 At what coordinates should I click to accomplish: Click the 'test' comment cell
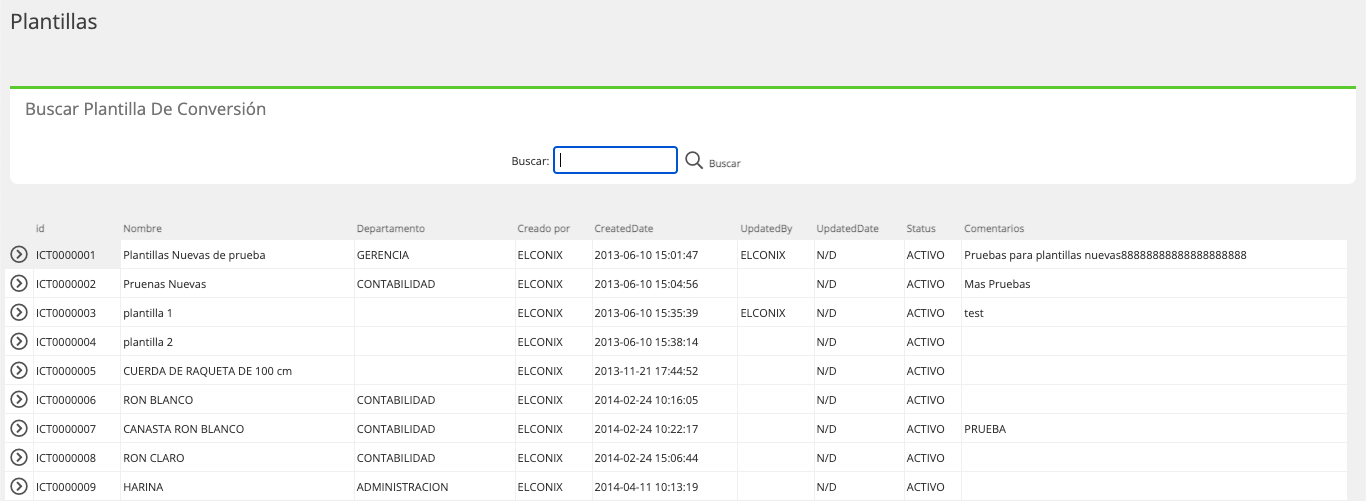1154,313
